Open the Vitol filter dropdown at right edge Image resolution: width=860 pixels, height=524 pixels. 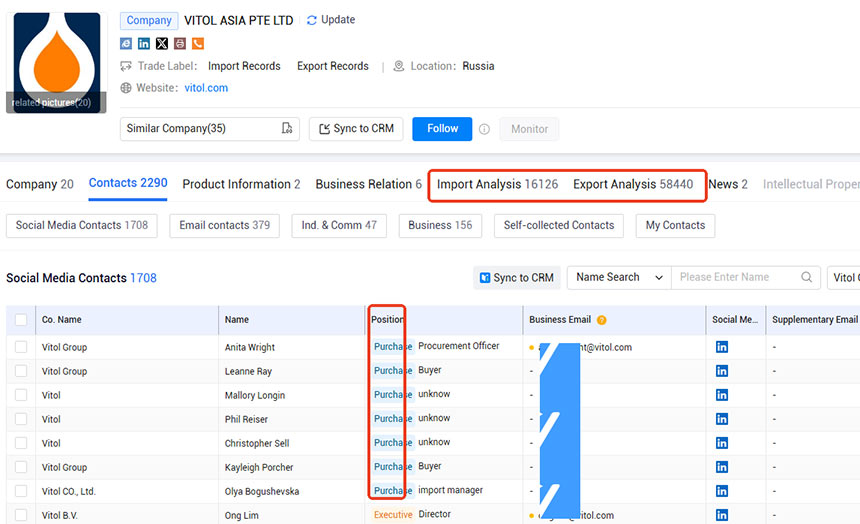[x=844, y=278]
